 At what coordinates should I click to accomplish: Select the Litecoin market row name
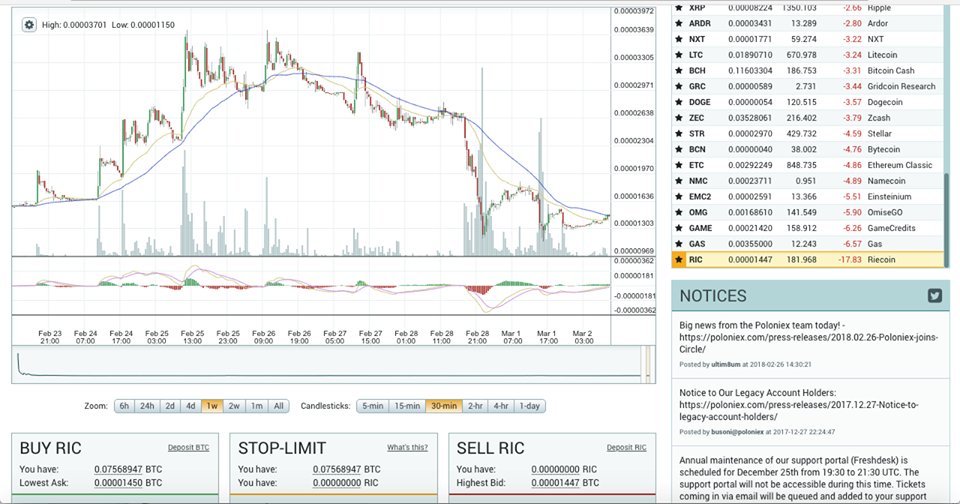pyautogui.click(x=882, y=55)
